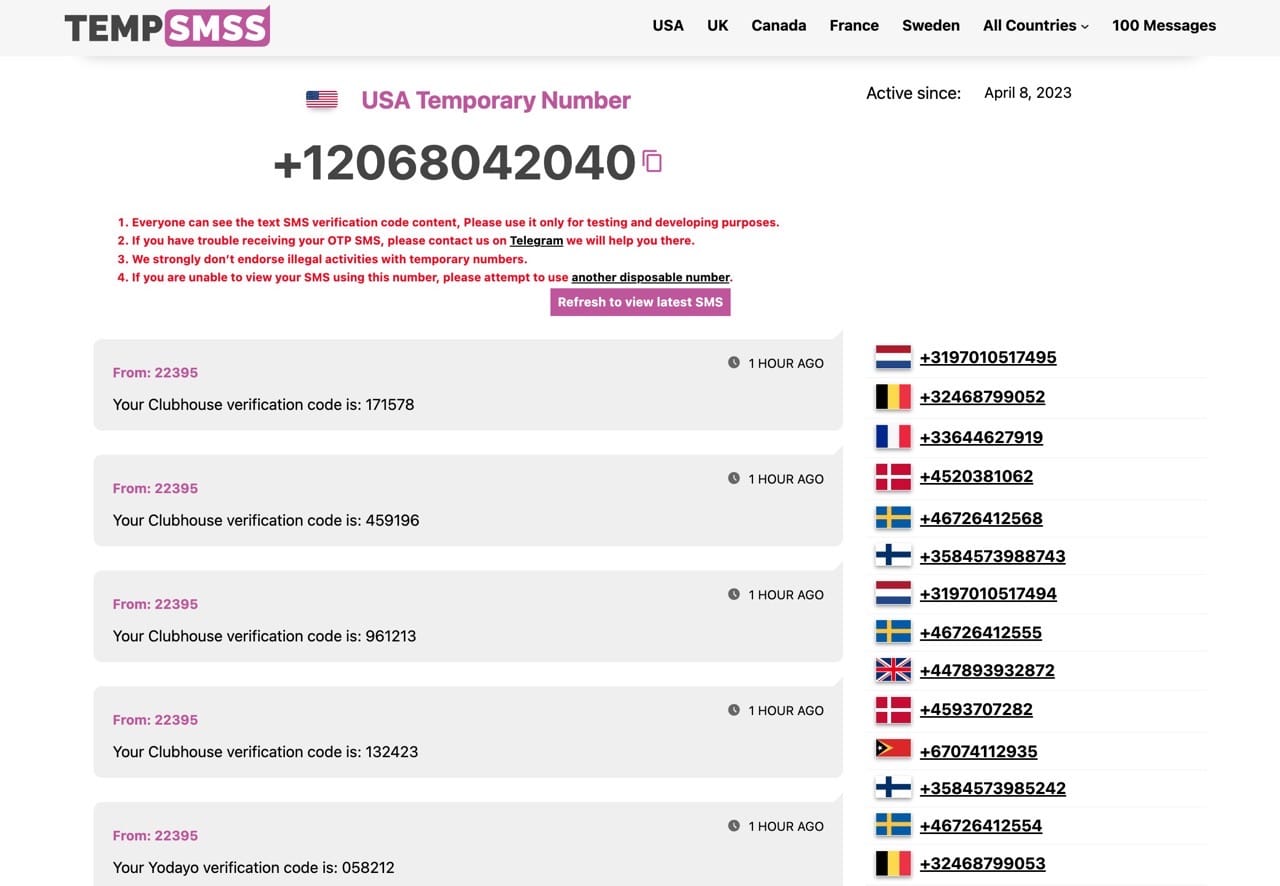Follow the another disposable number link
This screenshot has height=886, width=1280.
pyautogui.click(x=651, y=277)
